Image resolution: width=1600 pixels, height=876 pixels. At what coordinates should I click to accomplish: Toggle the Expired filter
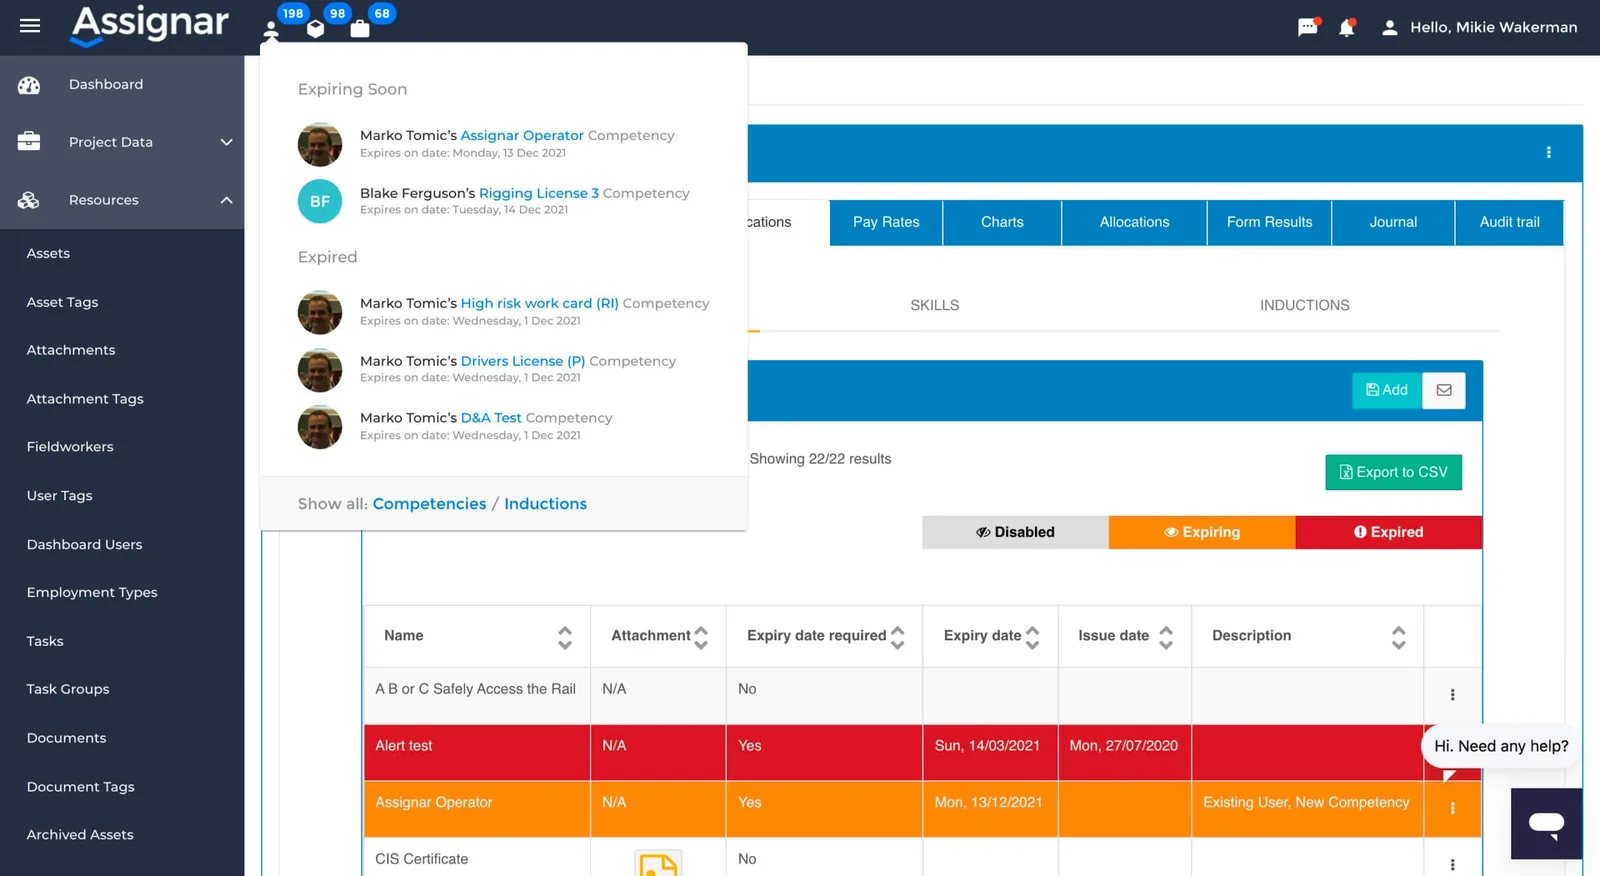tap(1389, 532)
